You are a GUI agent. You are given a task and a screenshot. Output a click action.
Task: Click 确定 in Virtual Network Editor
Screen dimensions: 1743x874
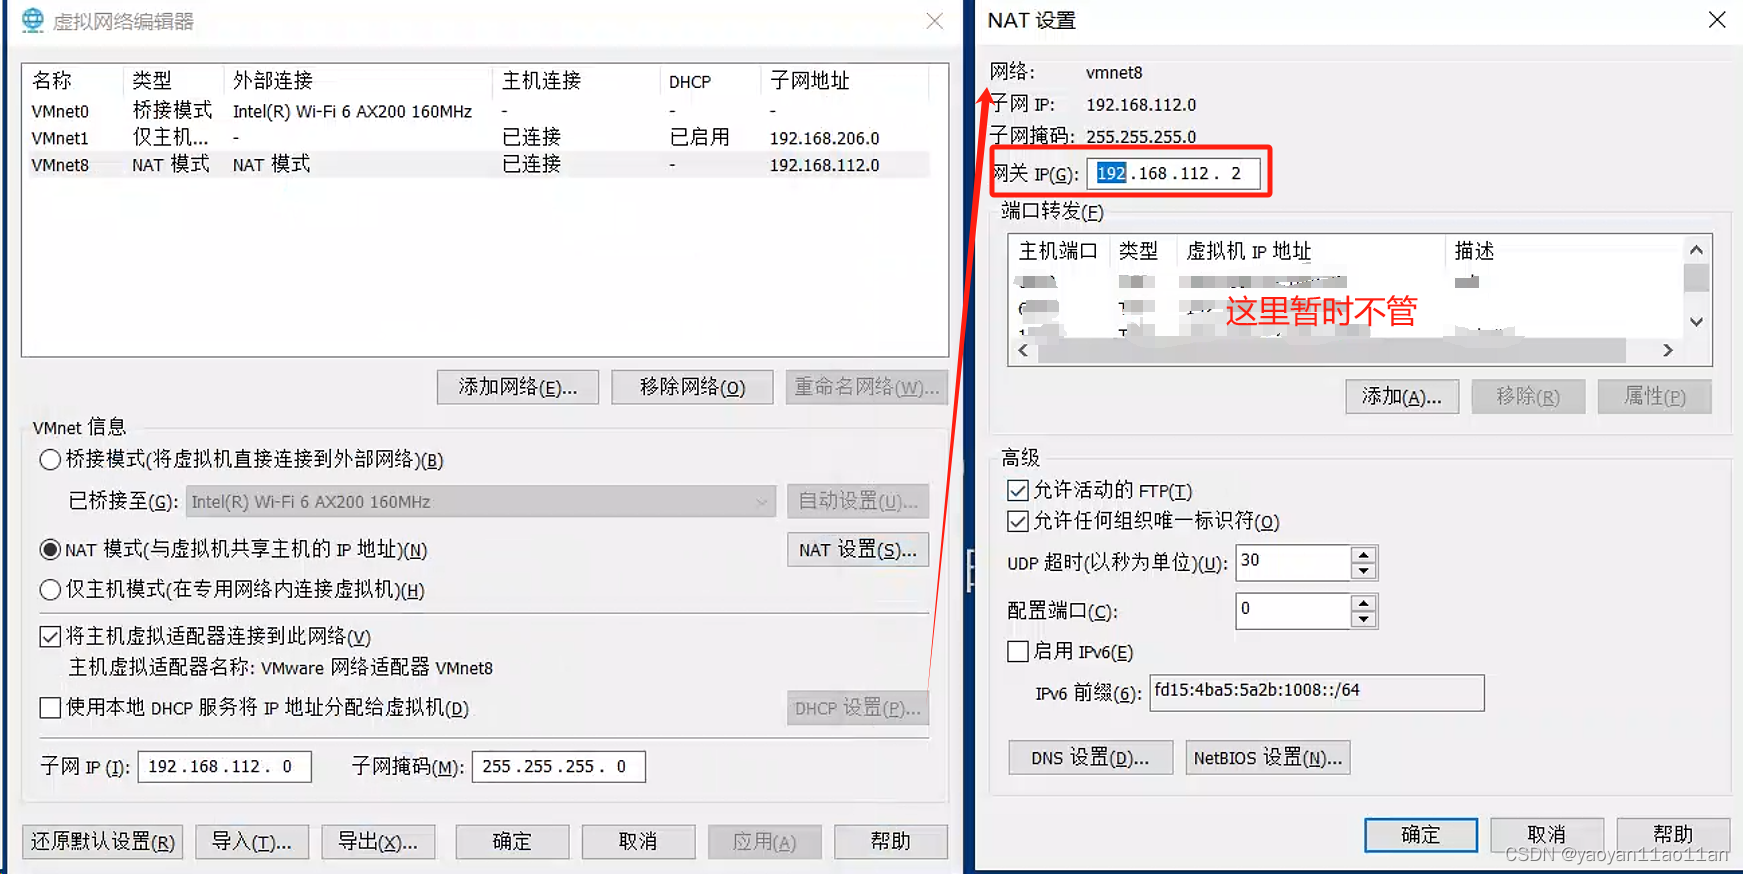coord(512,842)
